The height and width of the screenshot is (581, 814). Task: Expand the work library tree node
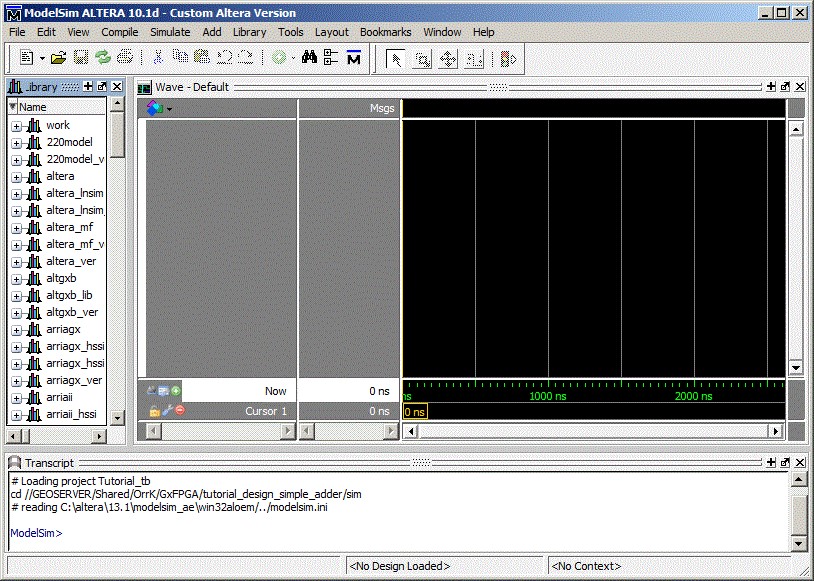tap(17, 126)
